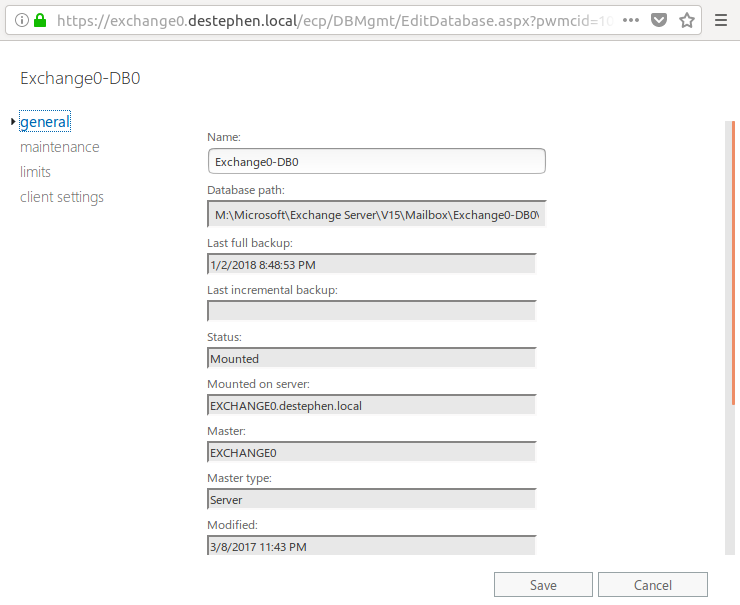Screen dimensions: 740x605
Task: Click the Database path field
Action: coord(377,214)
